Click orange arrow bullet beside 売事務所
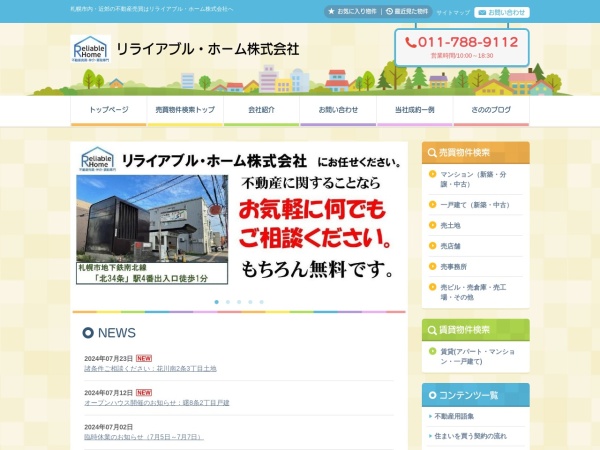The image size is (600, 450). click(x=432, y=266)
